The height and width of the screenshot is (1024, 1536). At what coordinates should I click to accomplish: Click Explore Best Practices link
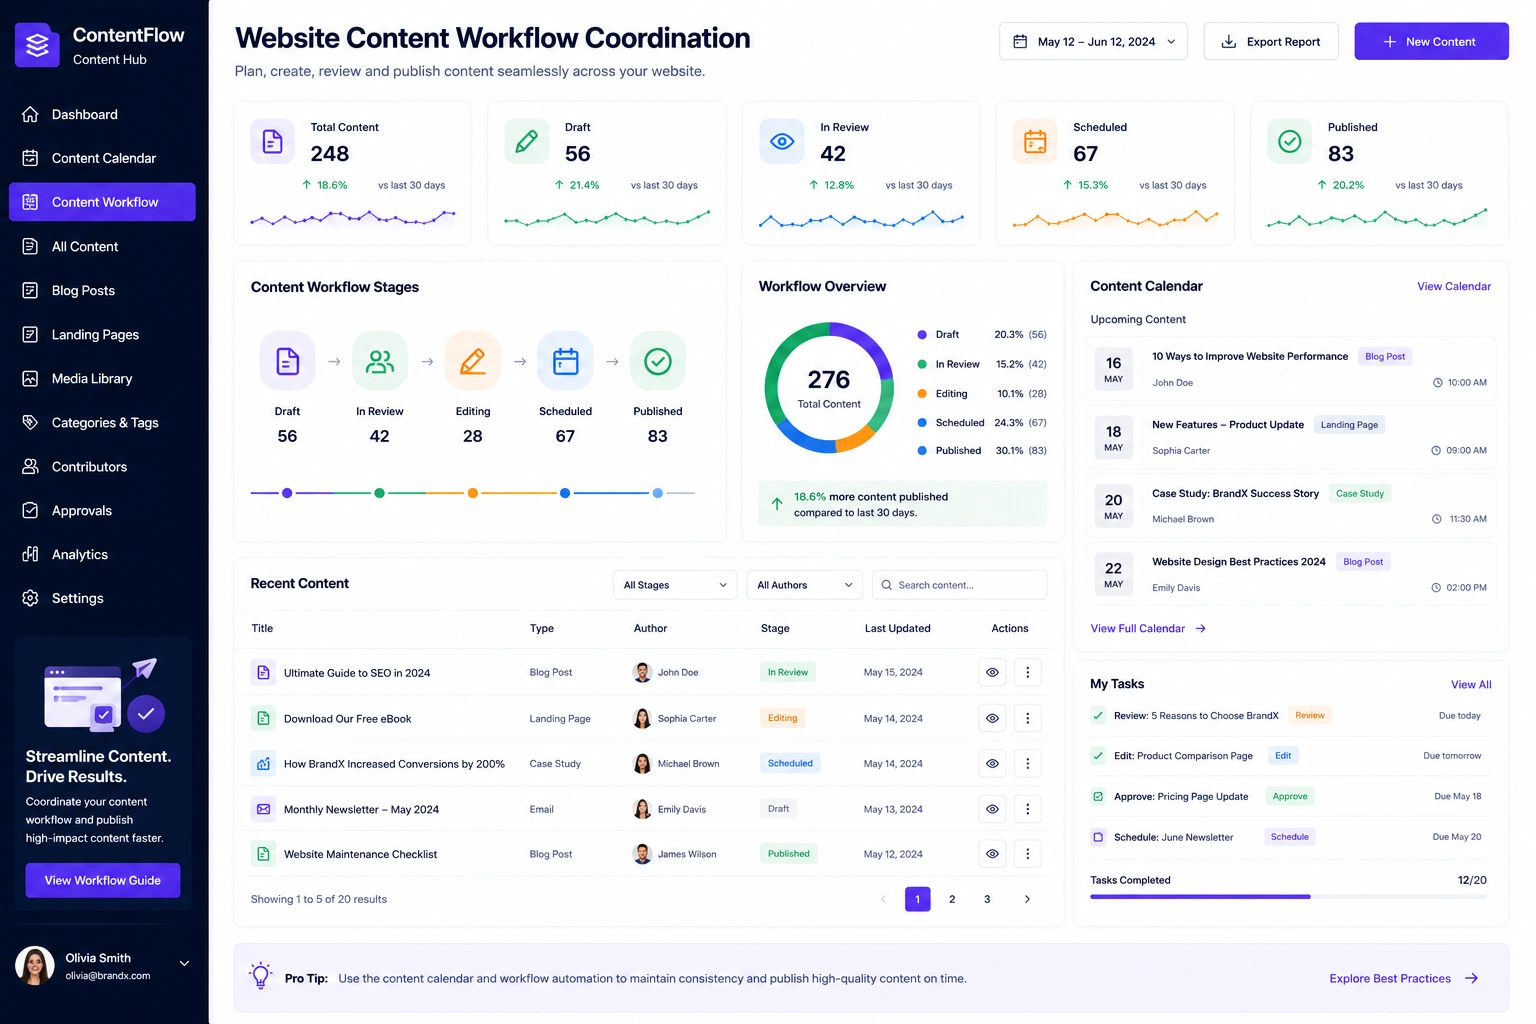pos(1404,978)
